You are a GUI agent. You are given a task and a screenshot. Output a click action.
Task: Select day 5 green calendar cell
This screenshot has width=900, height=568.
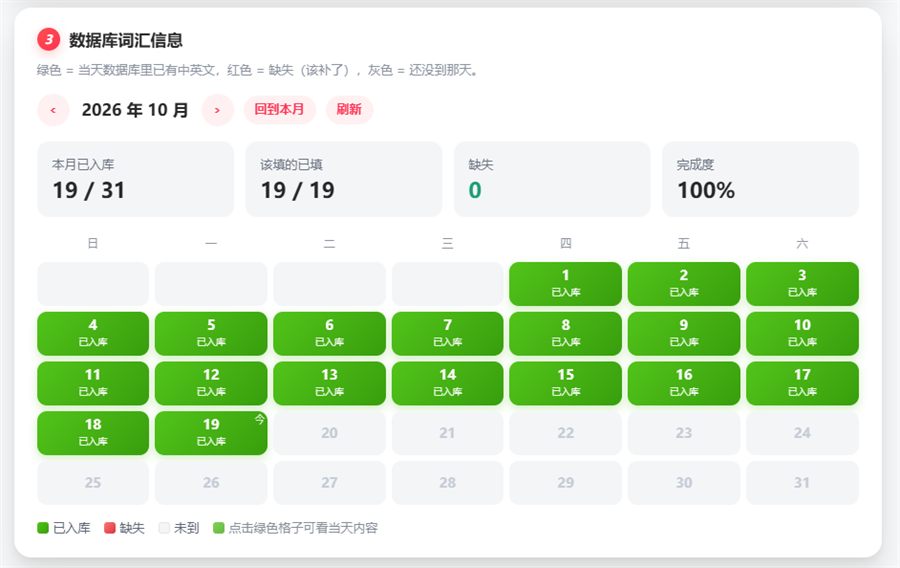coord(211,333)
